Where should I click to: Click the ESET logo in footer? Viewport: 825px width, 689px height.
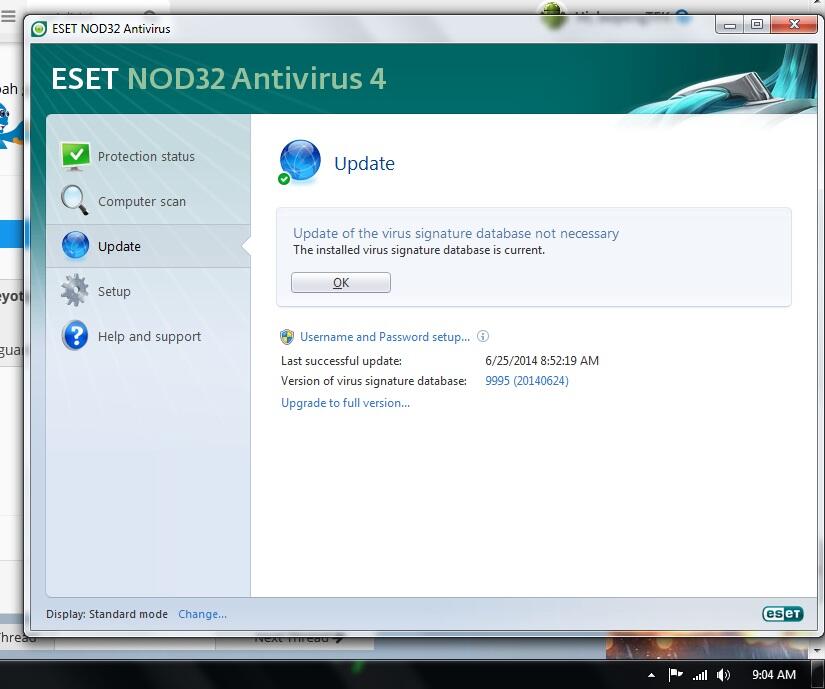(782, 613)
